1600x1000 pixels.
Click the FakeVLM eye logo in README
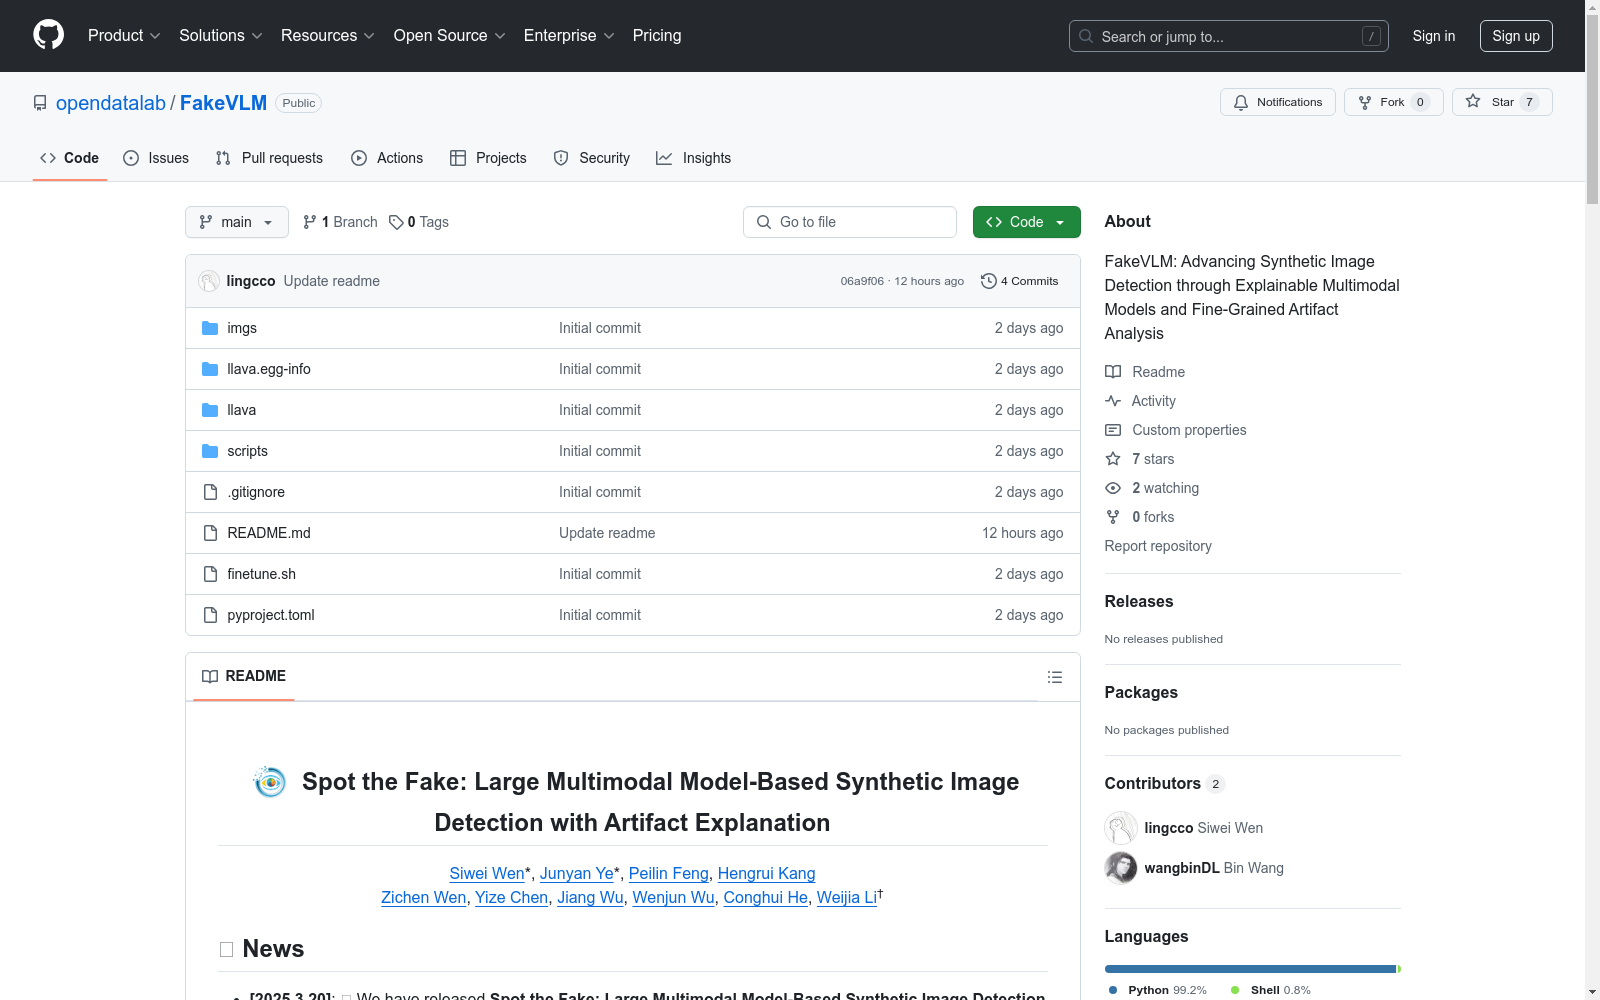270,782
